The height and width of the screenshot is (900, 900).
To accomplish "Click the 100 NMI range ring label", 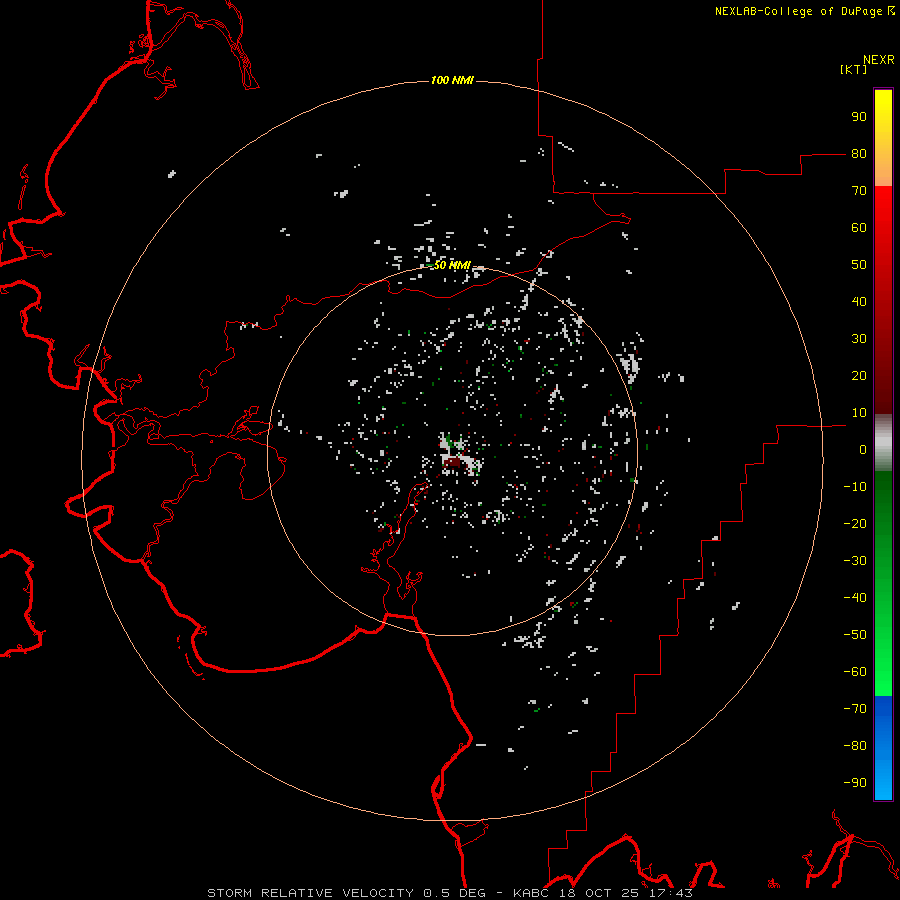I will [x=452, y=80].
